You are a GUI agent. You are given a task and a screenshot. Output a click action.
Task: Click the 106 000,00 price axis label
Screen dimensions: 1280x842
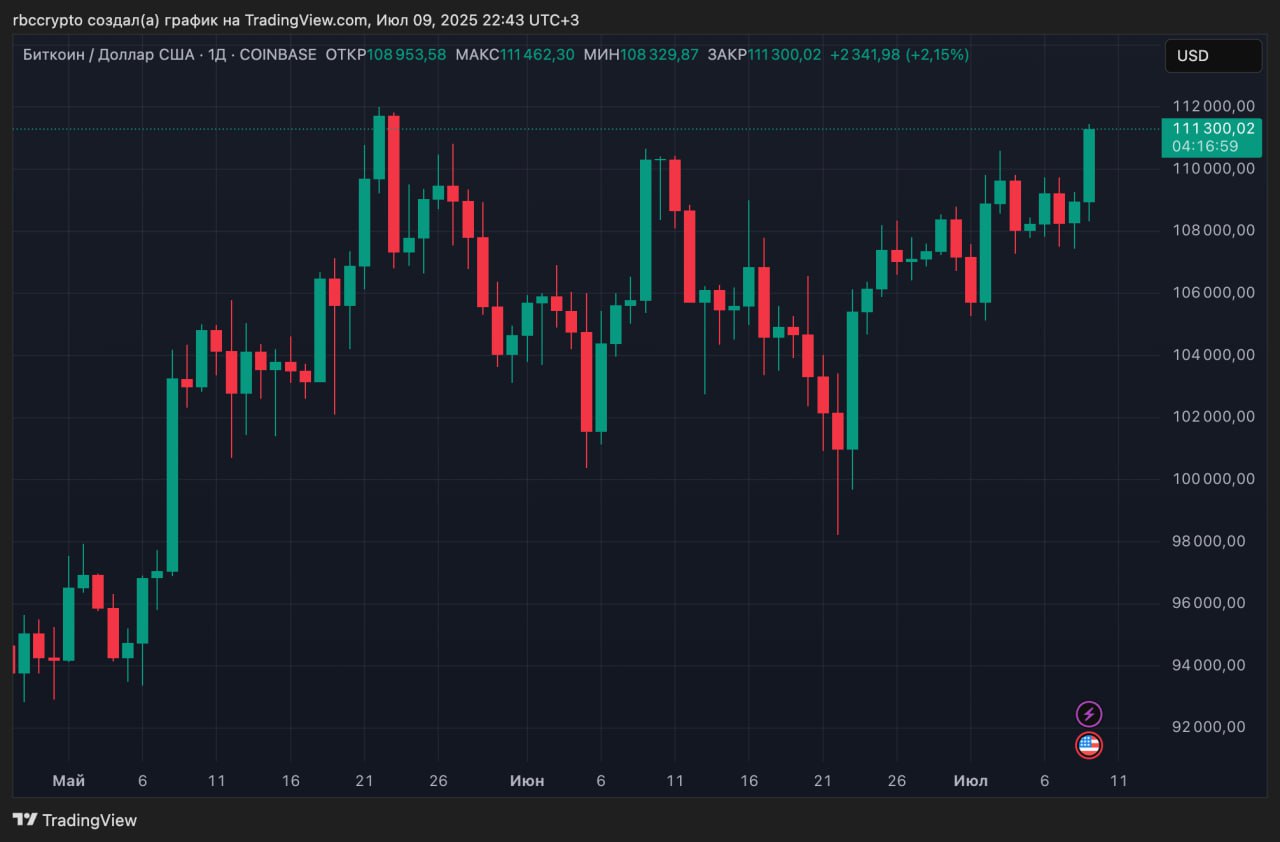click(x=1213, y=292)
